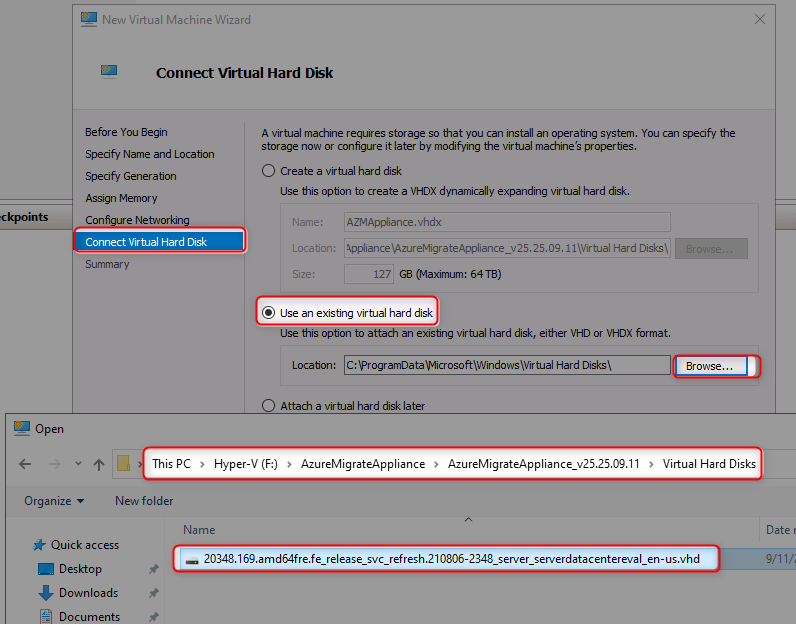This screenshot has height=624, width=796.
Task: Close the New Virtual Machine Wizard window
Action: pyautogui.click(x=759, y=19)
